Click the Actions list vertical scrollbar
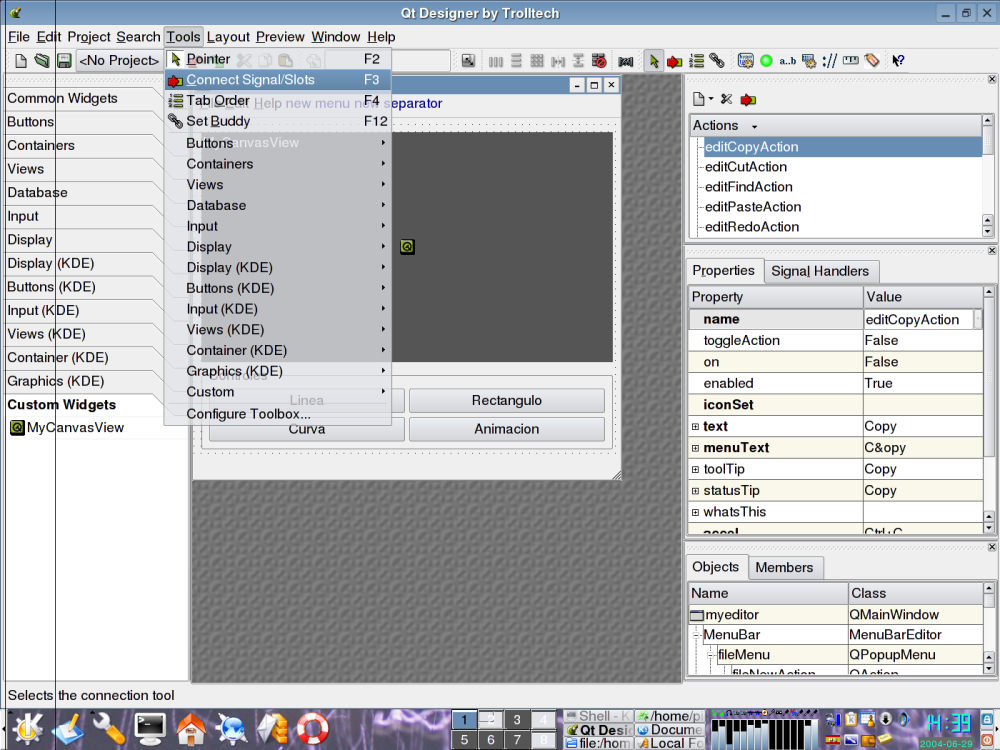This screenshot has width=1000, height=750. click(987, 177)
